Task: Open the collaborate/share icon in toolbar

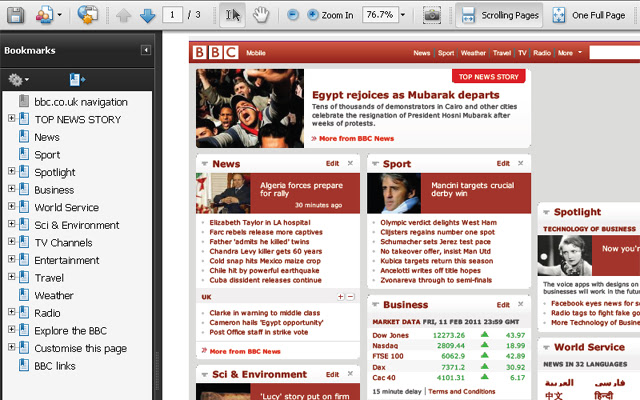Action: (x=44, y=15)
